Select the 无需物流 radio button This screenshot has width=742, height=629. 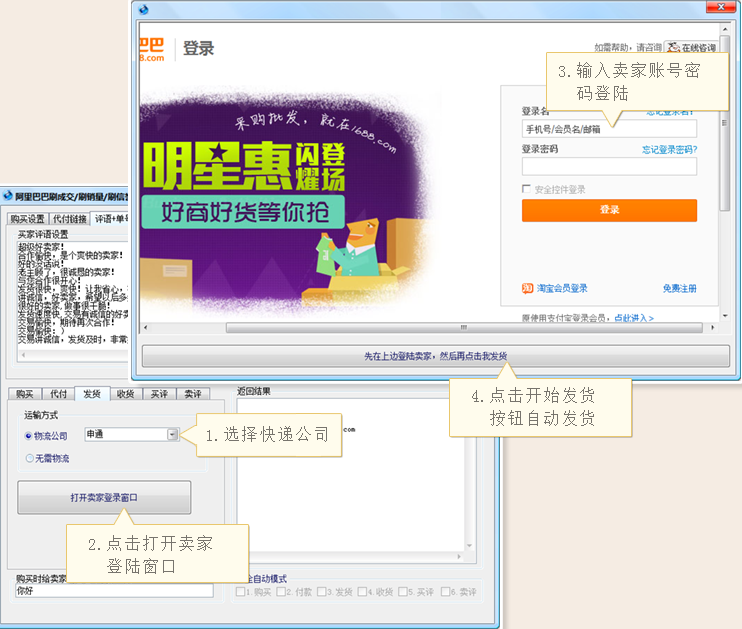click(29, 458)
